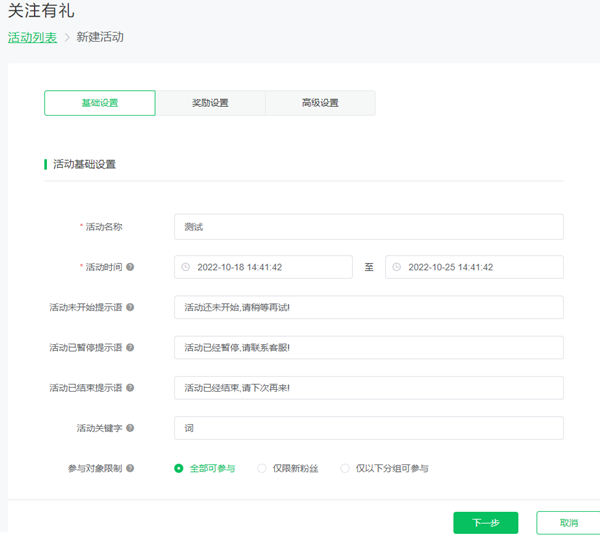This screenshot has width=600, height=535.
Task: Click the green 下一步 button
Action: click(486, 523)
